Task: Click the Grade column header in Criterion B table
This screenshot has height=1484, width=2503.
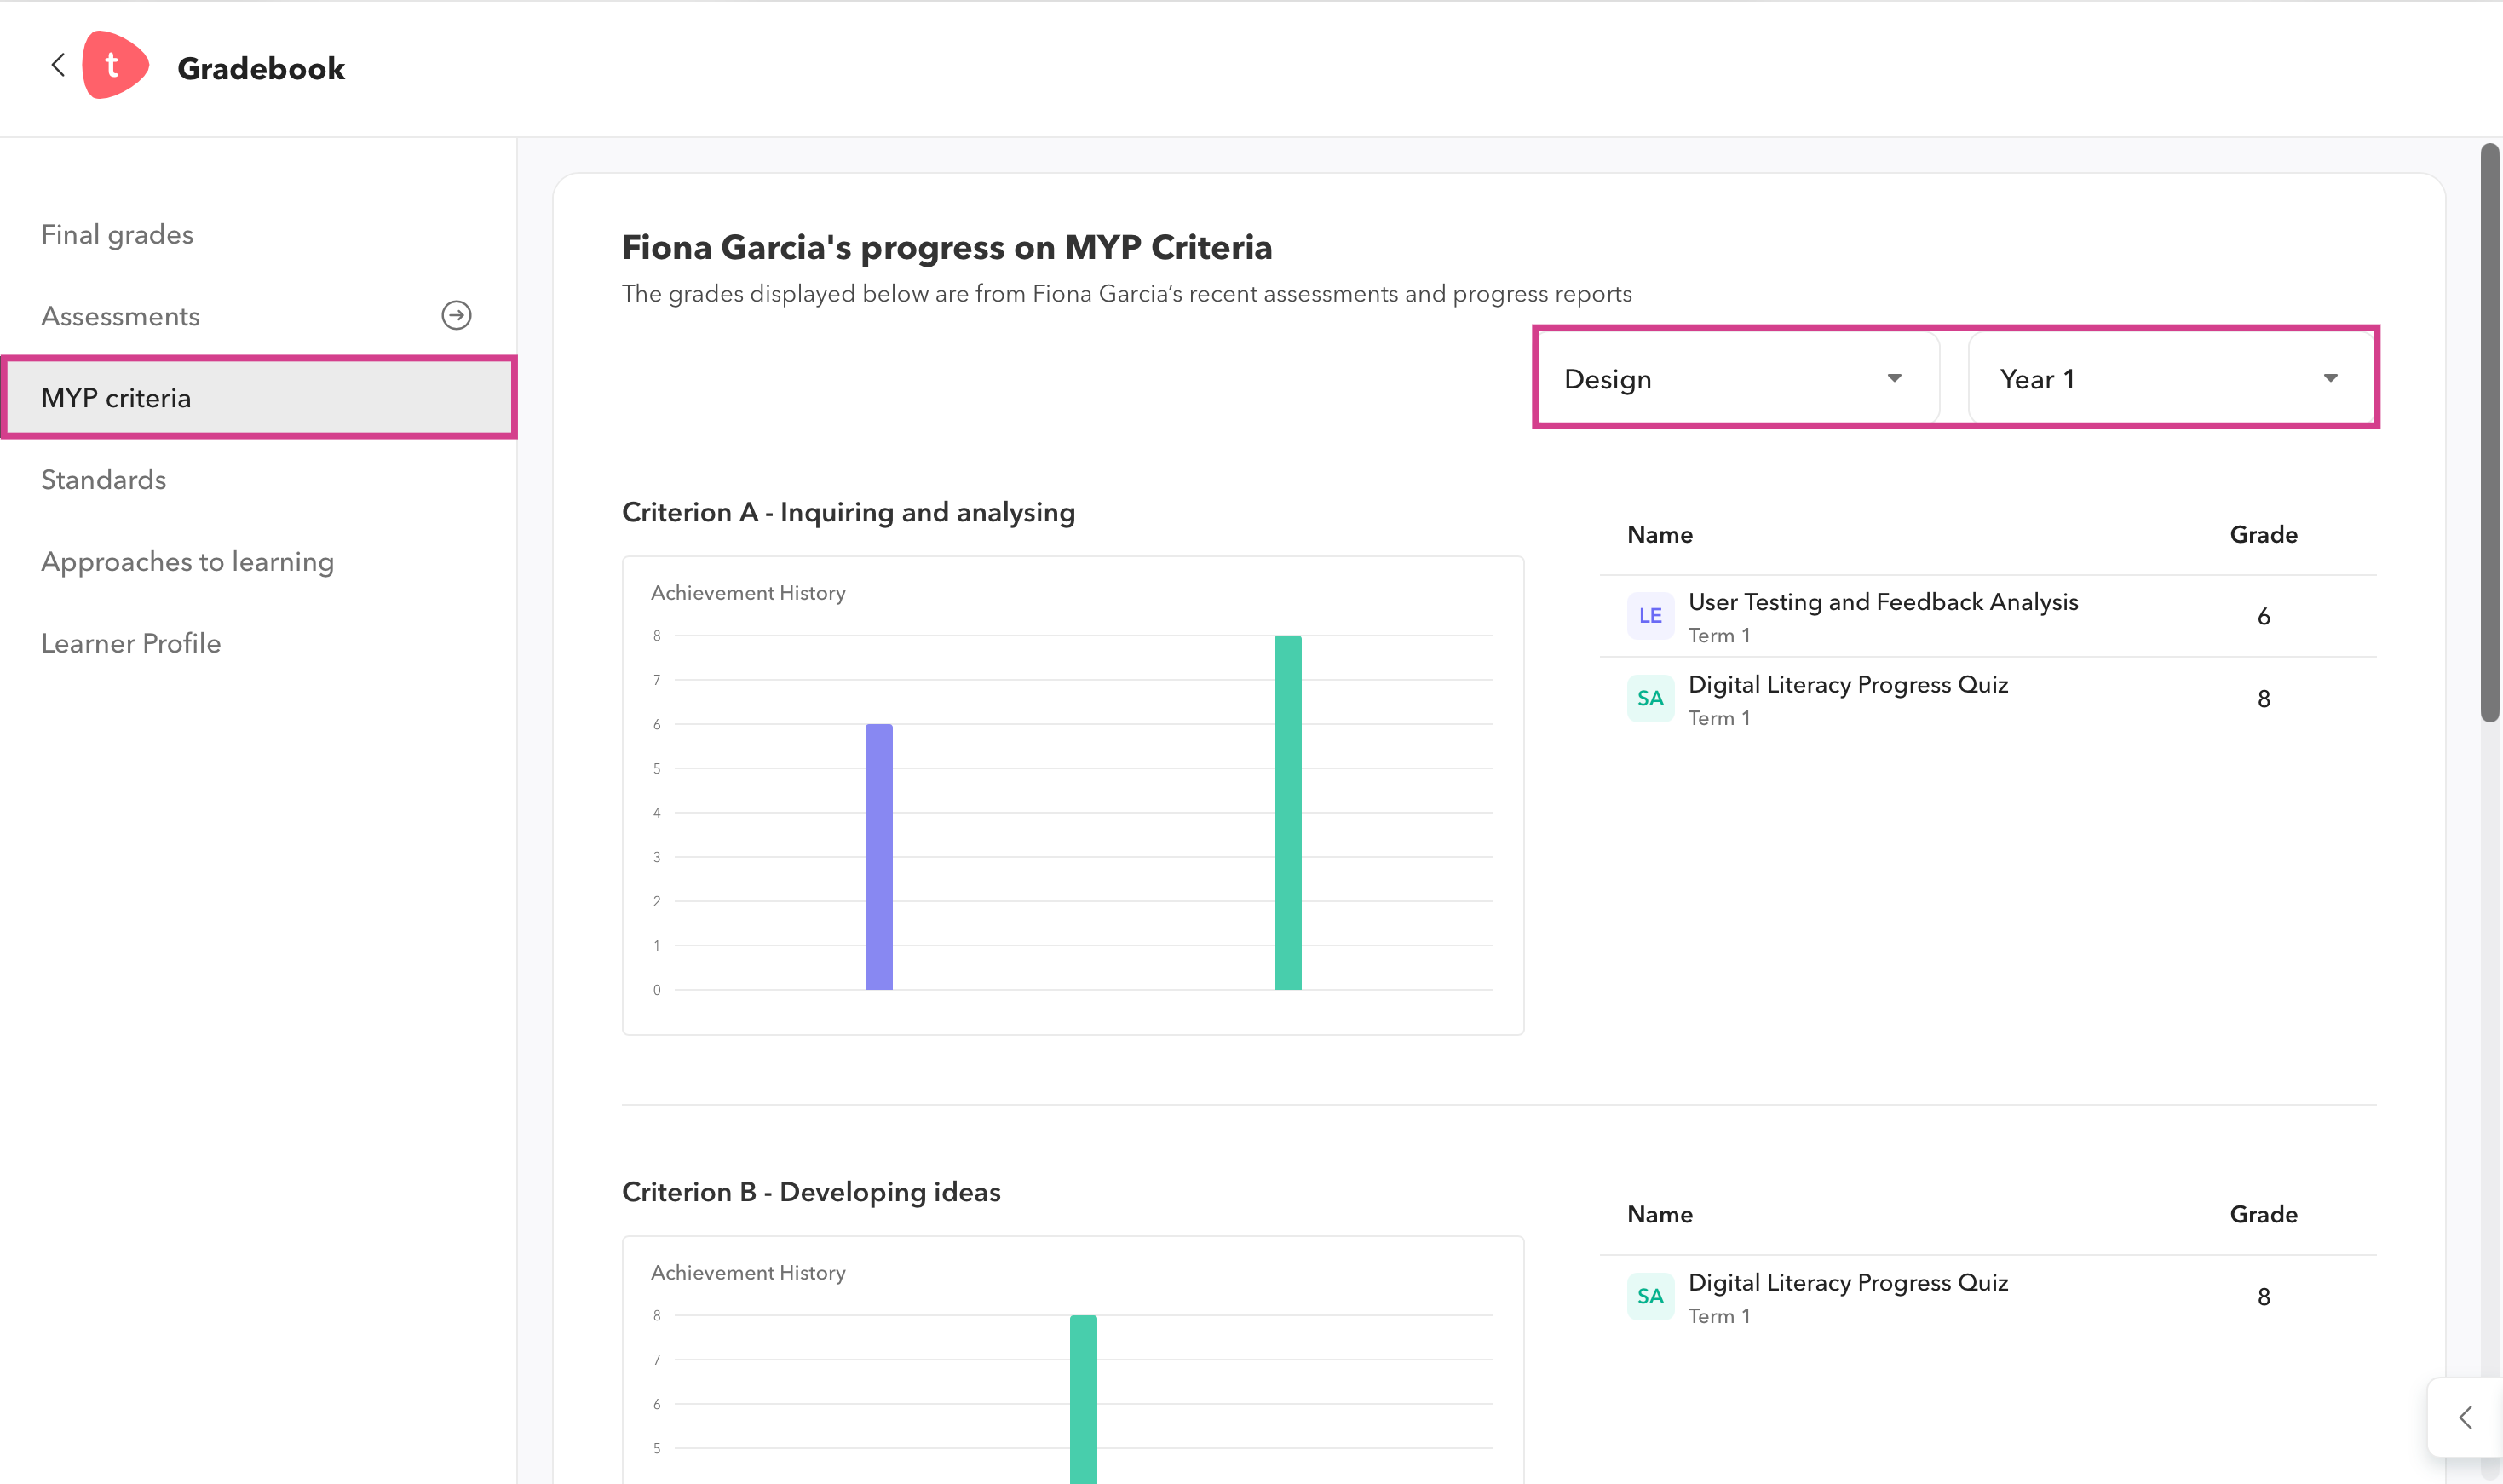Action: [2263, 1215]
